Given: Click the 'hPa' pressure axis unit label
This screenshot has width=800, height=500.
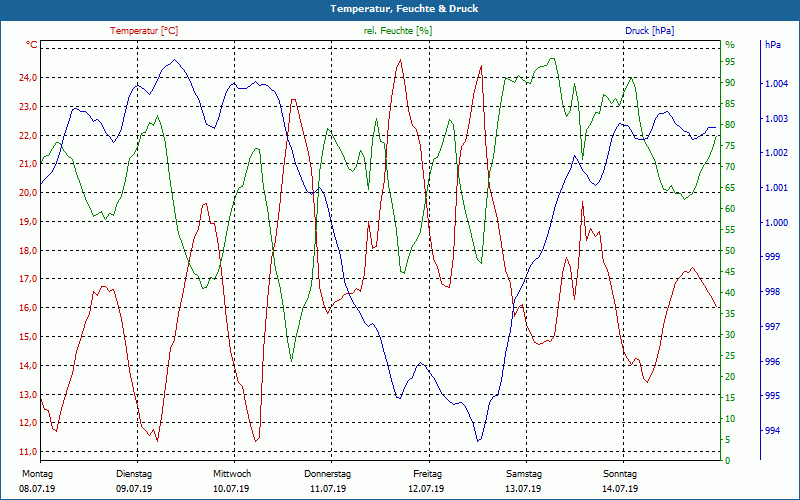Looking at the screenshot, I should click(772, 45).
